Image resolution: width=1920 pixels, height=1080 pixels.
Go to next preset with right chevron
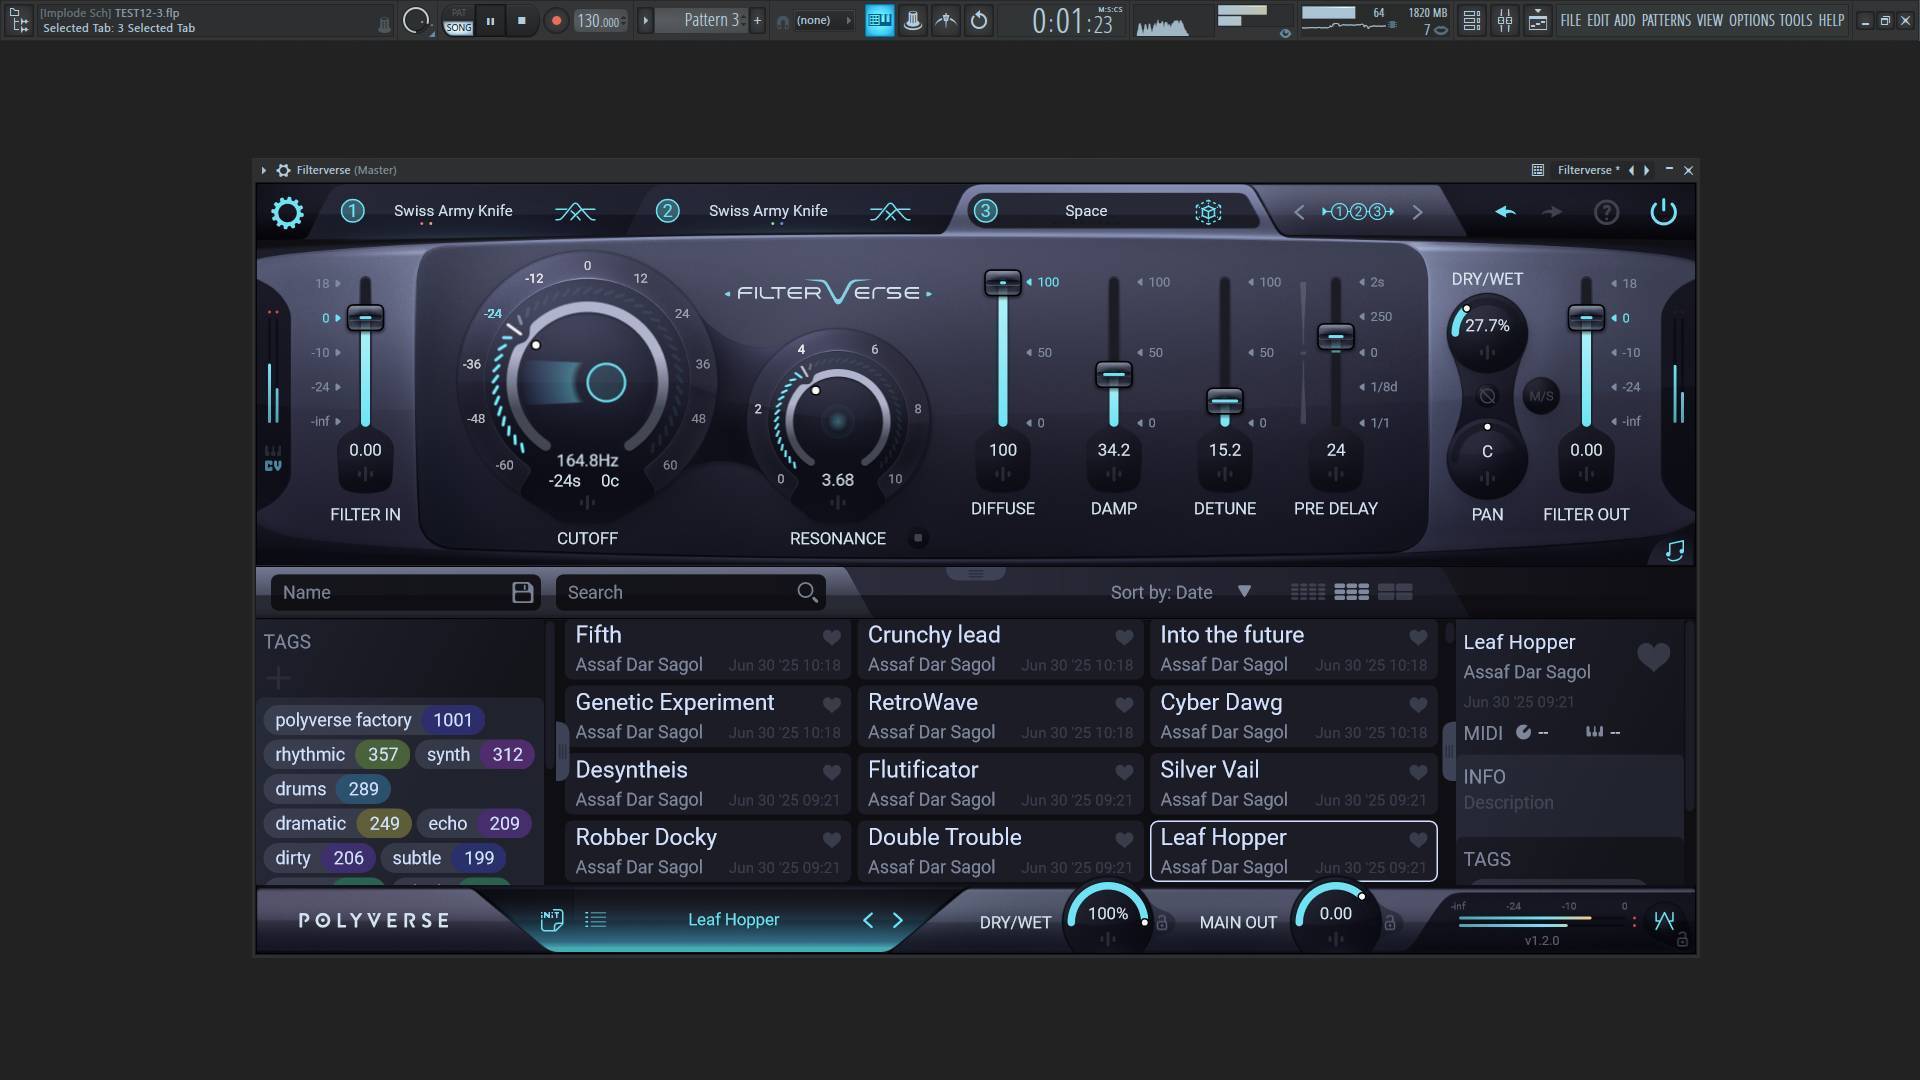tap(897, 920)
